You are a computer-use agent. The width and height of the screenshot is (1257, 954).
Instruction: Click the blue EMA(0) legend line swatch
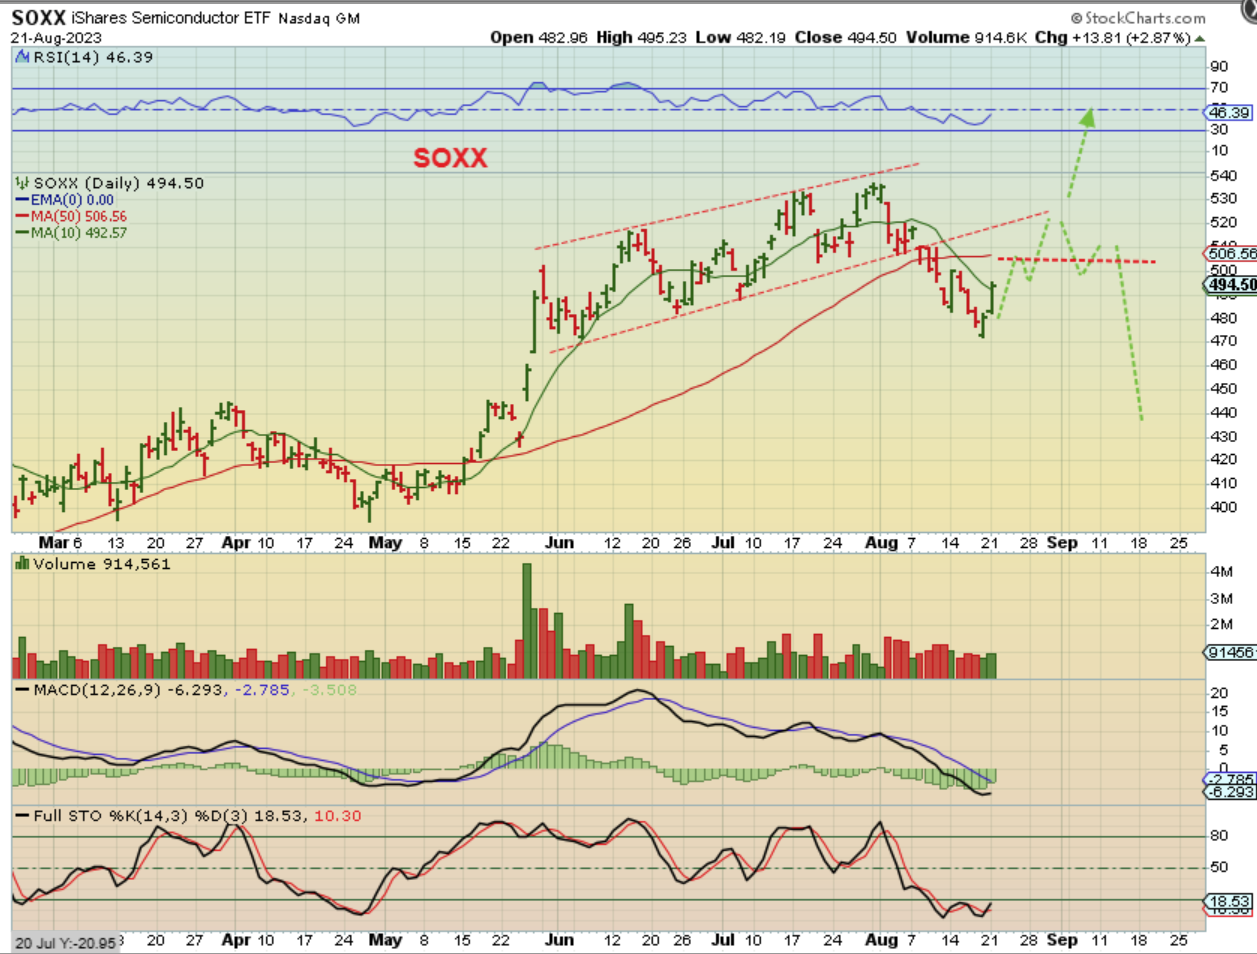23,200
